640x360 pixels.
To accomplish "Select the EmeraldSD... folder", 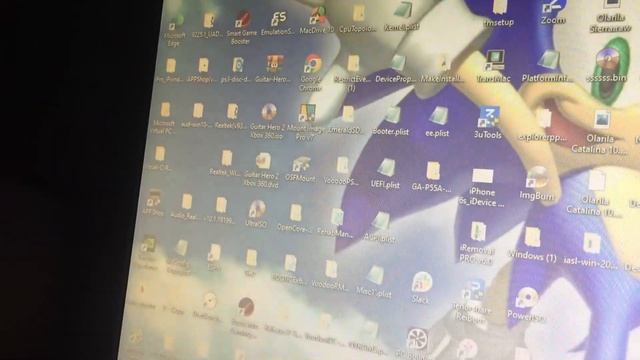I will pos(346,120).
